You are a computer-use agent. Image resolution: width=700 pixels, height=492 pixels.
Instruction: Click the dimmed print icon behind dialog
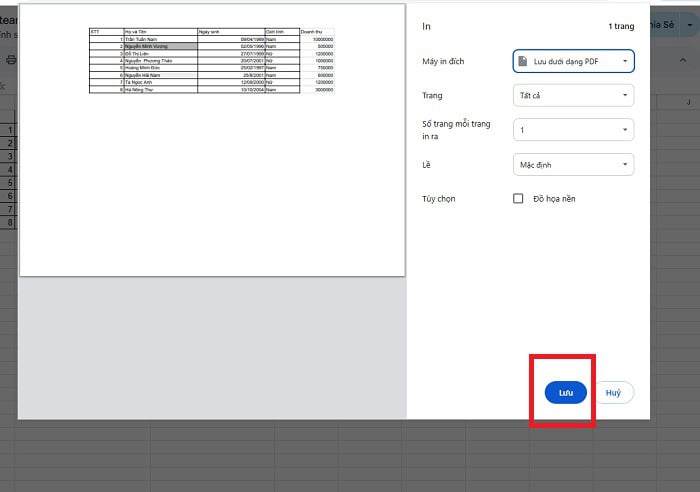pyautogui.click(x=10, y=60)
